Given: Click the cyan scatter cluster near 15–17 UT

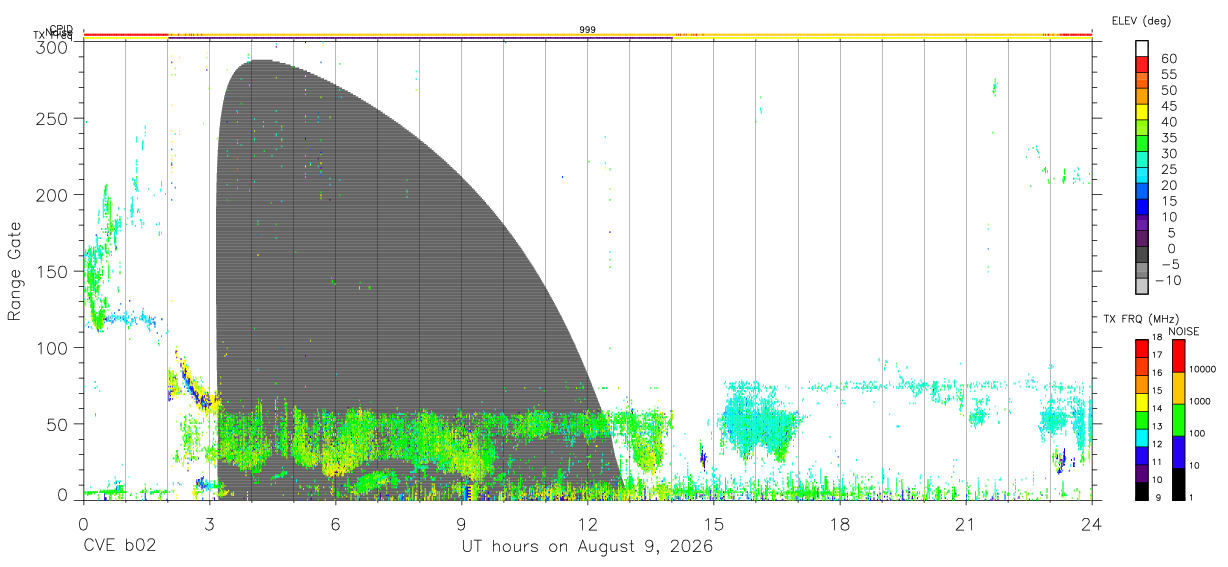Looking at the screenshot, I should pos(760,418).
